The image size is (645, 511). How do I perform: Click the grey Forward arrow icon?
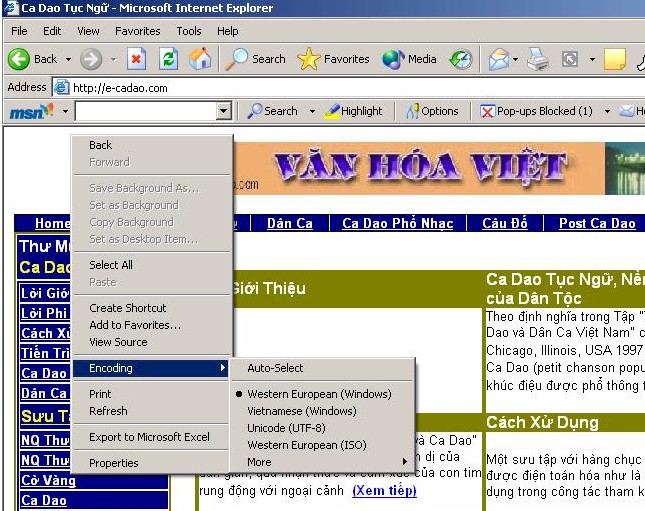click(x=91, y=59)
